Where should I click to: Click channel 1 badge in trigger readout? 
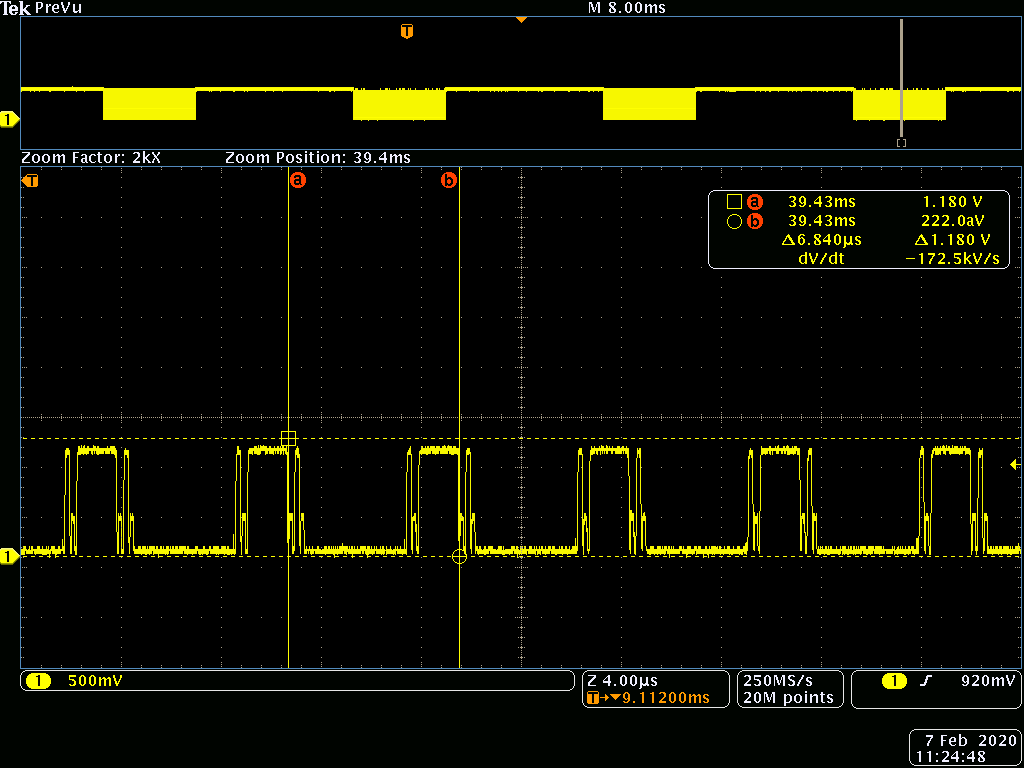tap(895, 681)
